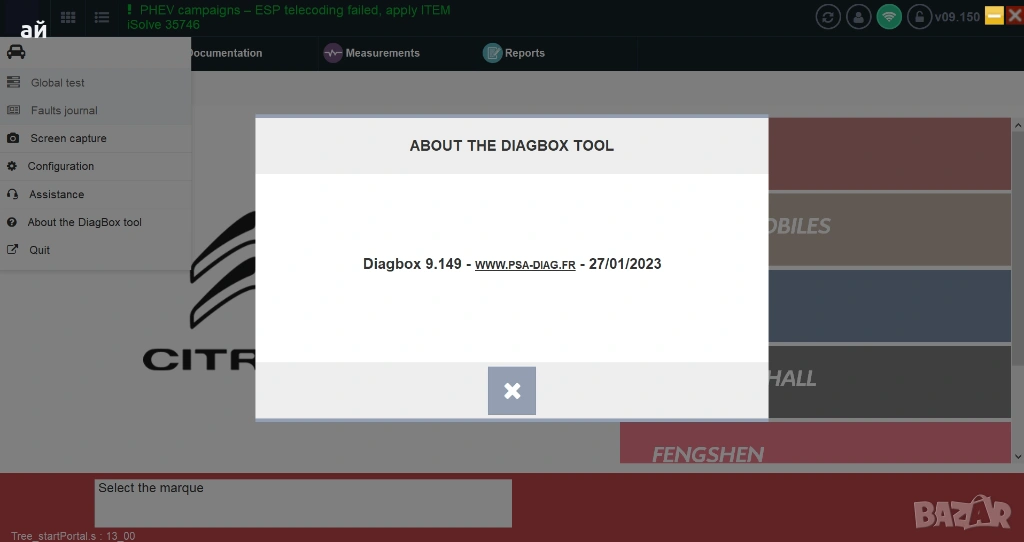Click the car icon in menu header

click(16, 52)
